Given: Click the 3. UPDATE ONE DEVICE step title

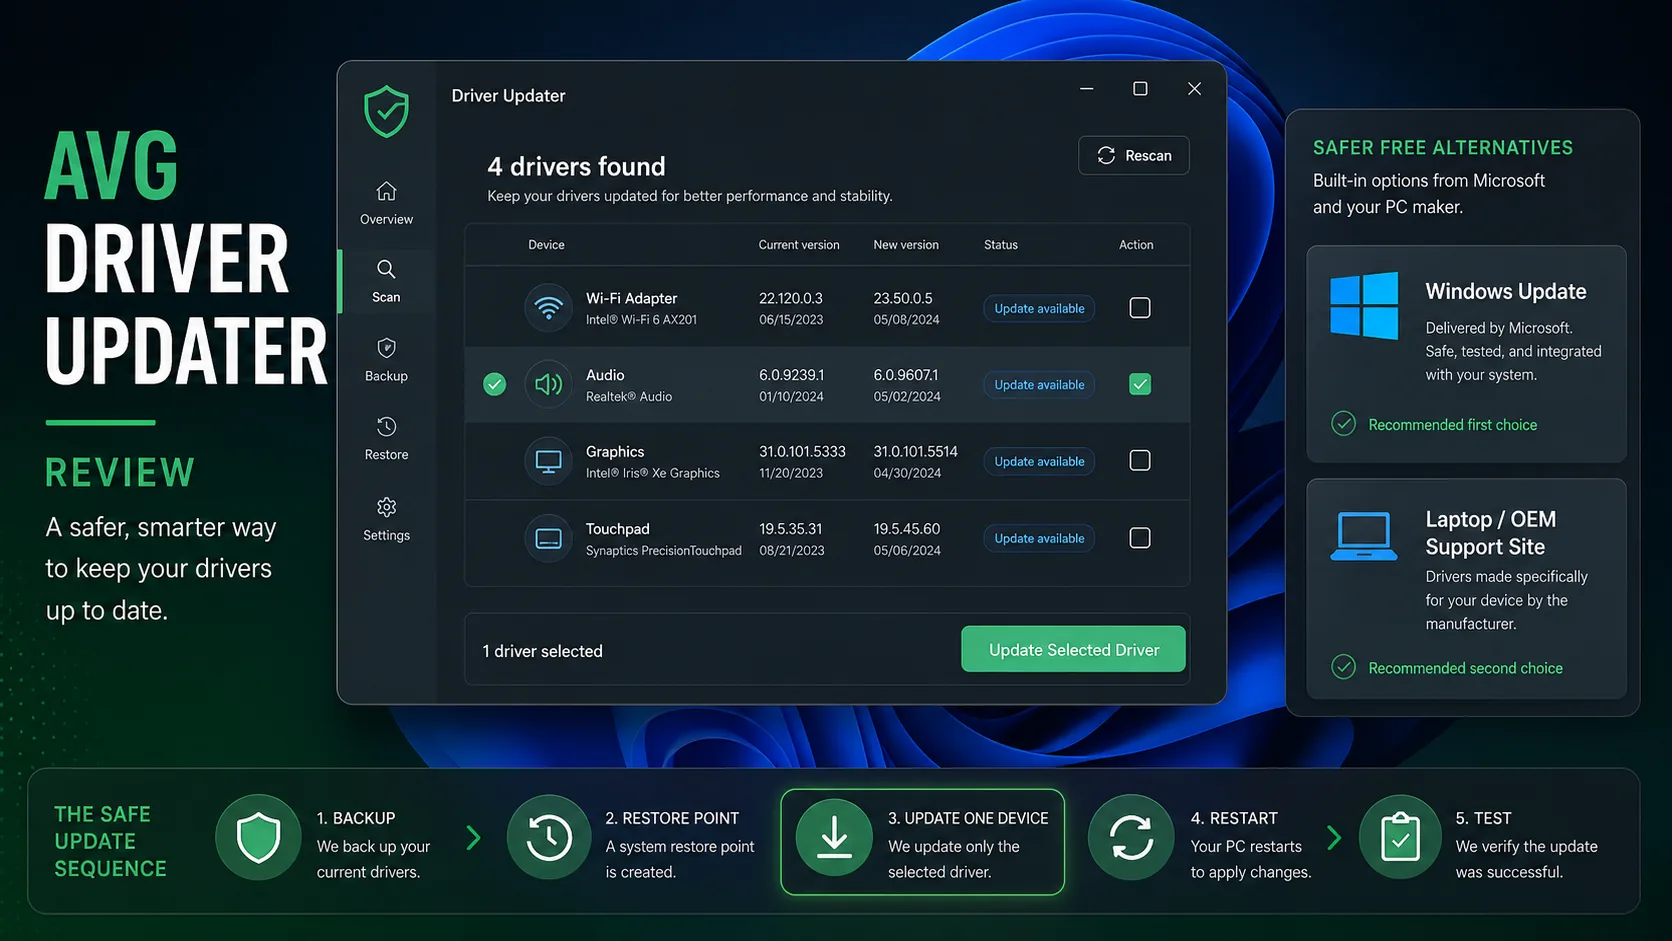Looking at the screenshot, I should point(968,818).
